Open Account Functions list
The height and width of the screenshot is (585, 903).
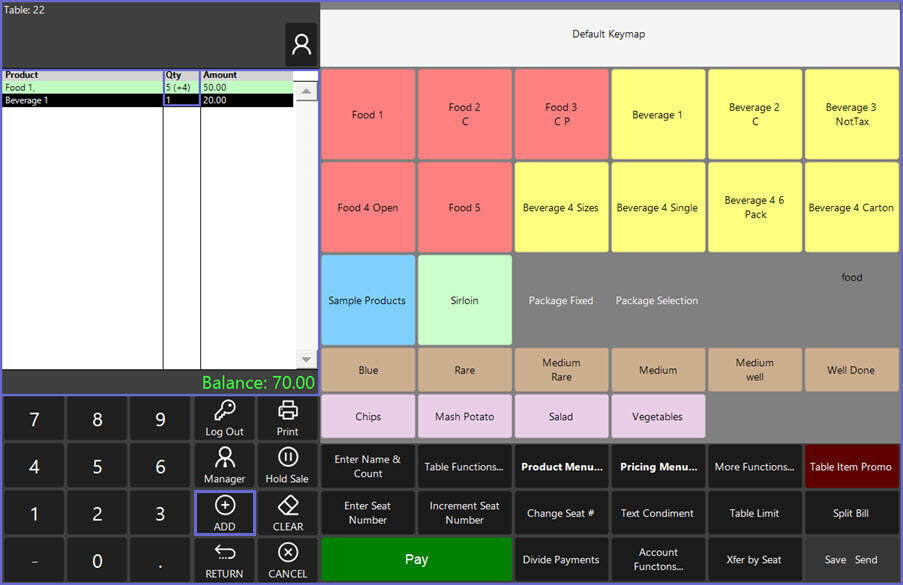(658, 560)
